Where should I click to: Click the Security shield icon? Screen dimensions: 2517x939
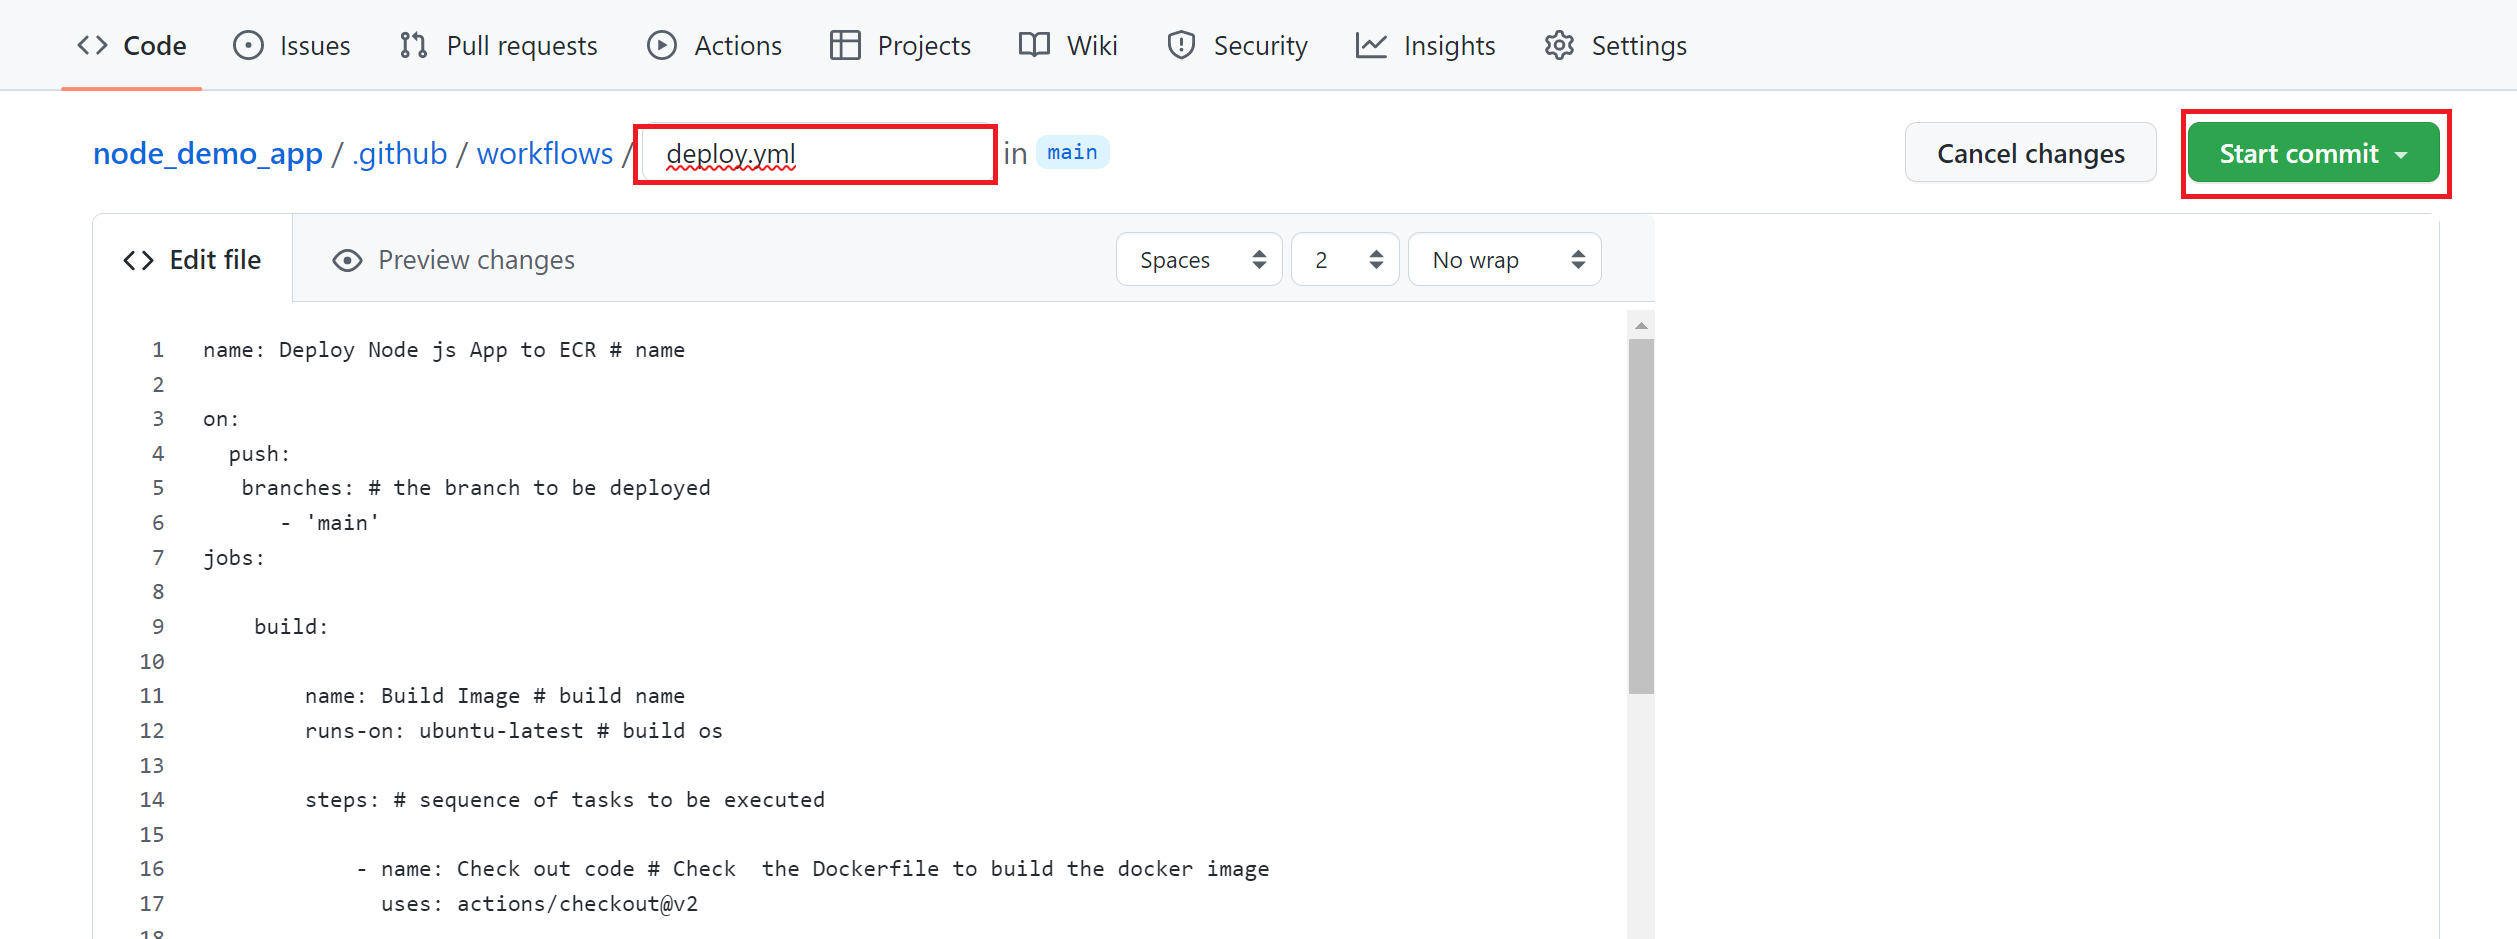pyautogui.click(x=1181, y=46)
